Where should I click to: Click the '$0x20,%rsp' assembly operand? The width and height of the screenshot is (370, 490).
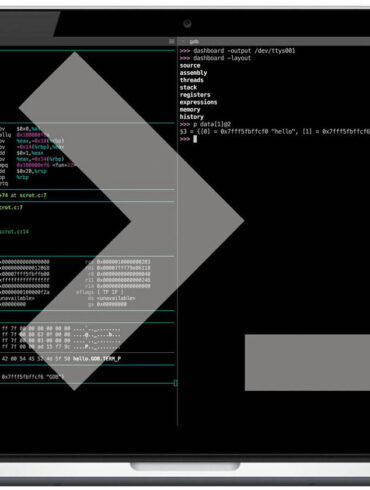pos(32,171)
